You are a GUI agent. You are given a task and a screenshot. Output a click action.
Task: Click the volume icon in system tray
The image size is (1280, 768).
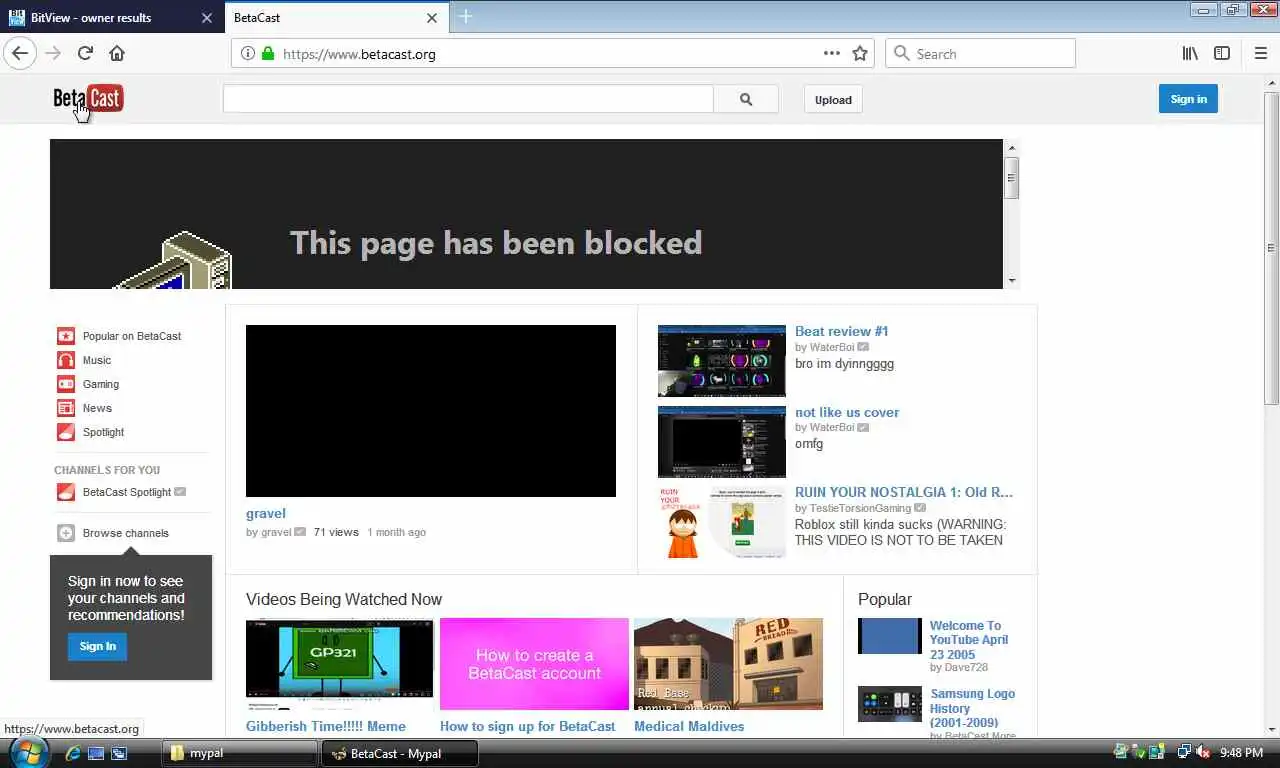tap(1203, 753)
